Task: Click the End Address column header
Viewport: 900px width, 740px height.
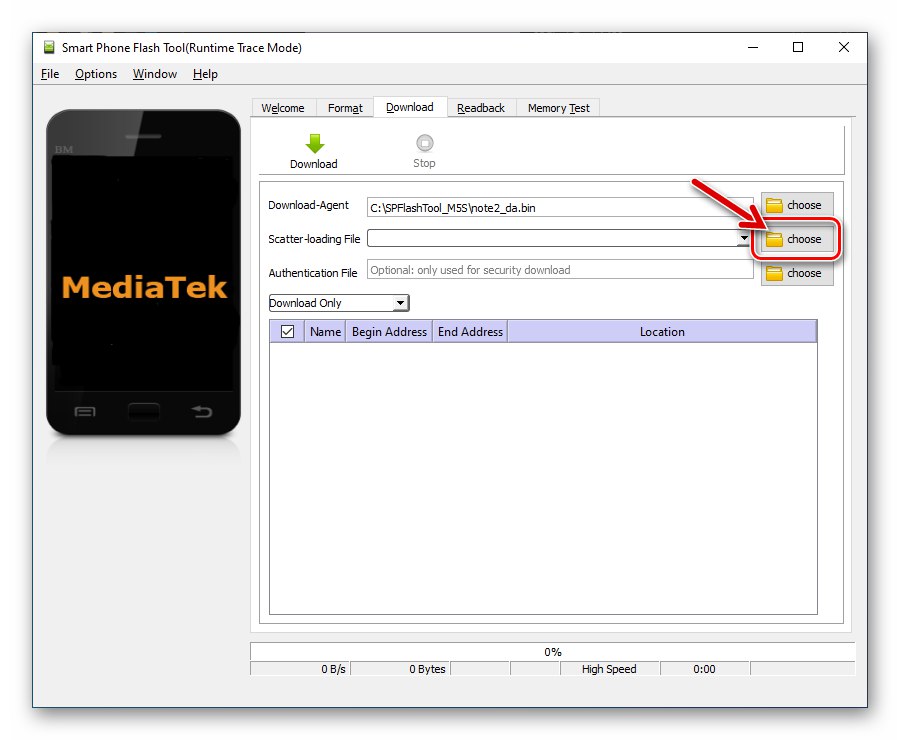Action: click(x=470, y=331)
